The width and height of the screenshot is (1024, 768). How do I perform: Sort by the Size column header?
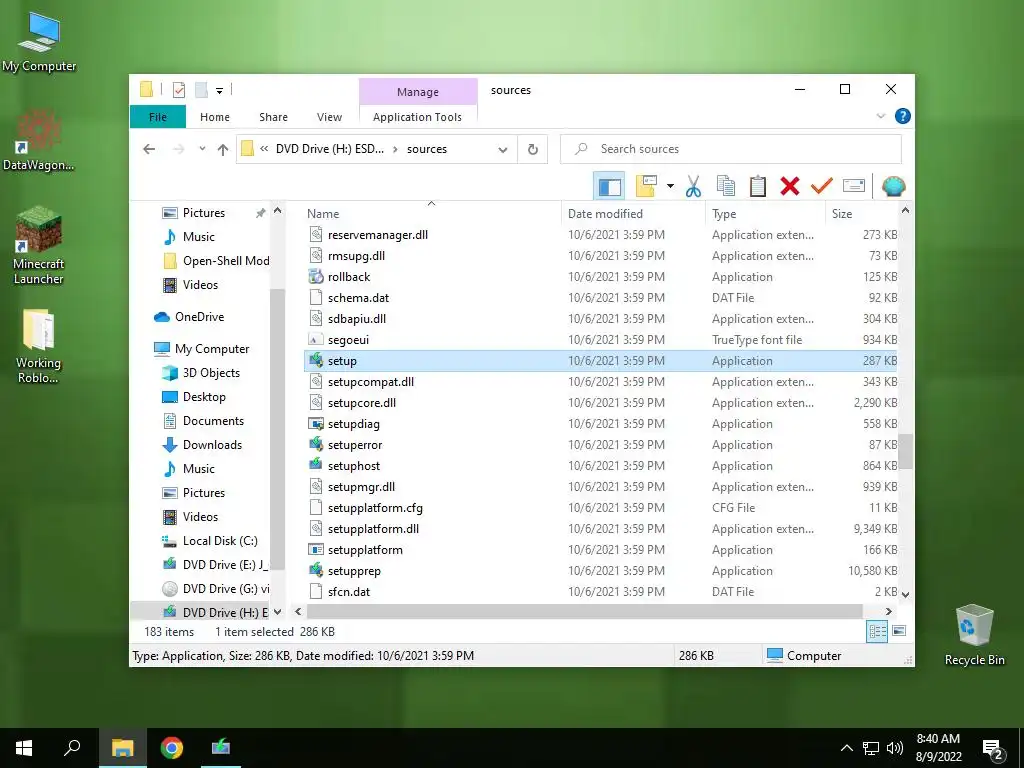[x=861, y=214]
